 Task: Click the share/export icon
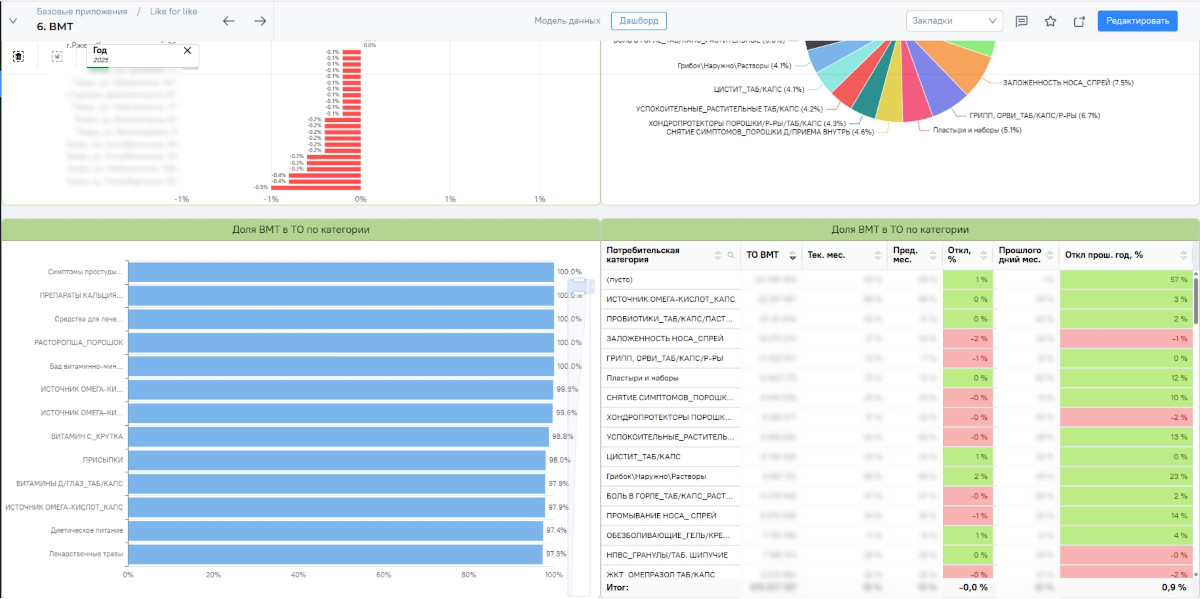coord(1079,21)
